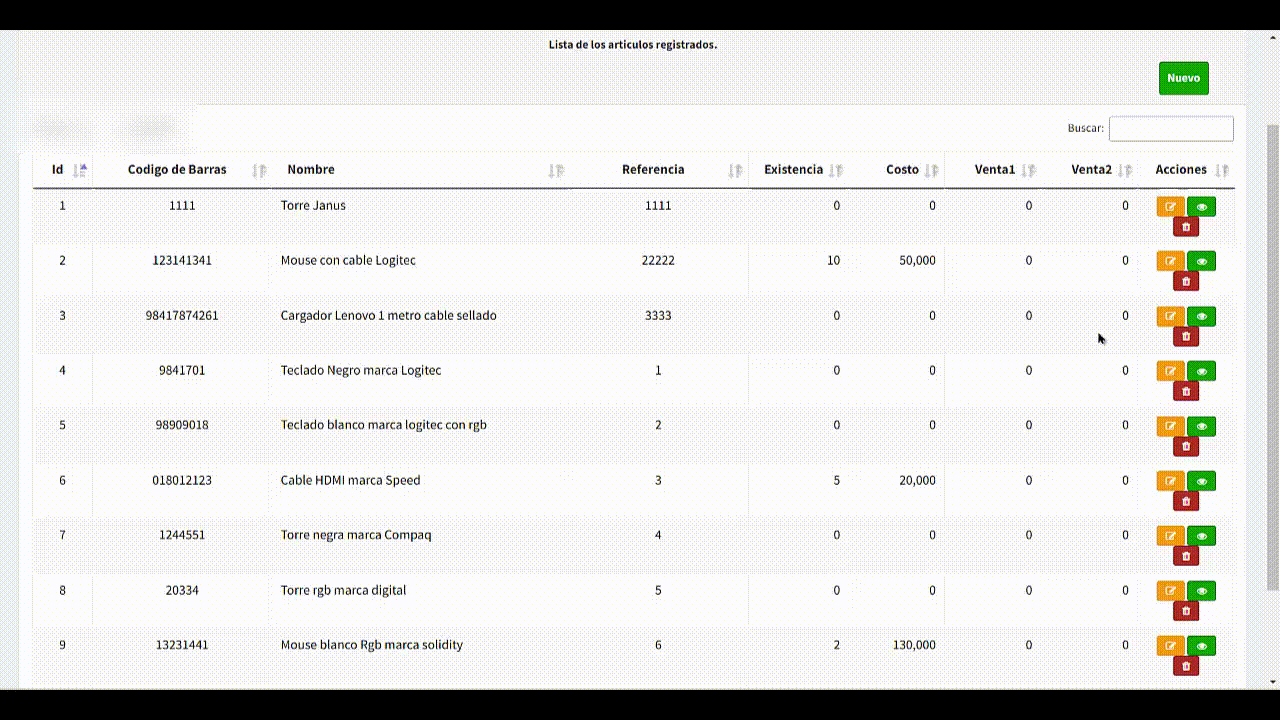Sort by Codigo de Barras header
Image resolution: width=1280 pixels, height=720 pixels.
point(177,170)
